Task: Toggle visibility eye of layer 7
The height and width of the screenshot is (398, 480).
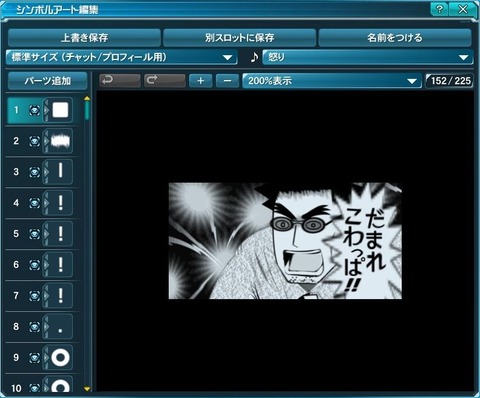Action: [34, 296]
